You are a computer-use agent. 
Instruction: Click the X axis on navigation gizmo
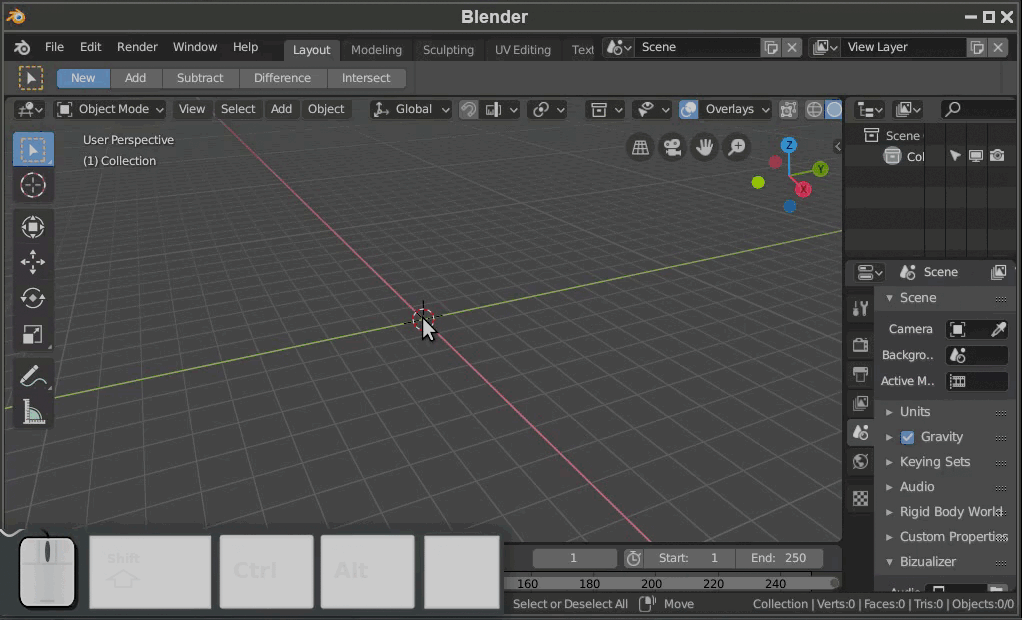(803, 189)
